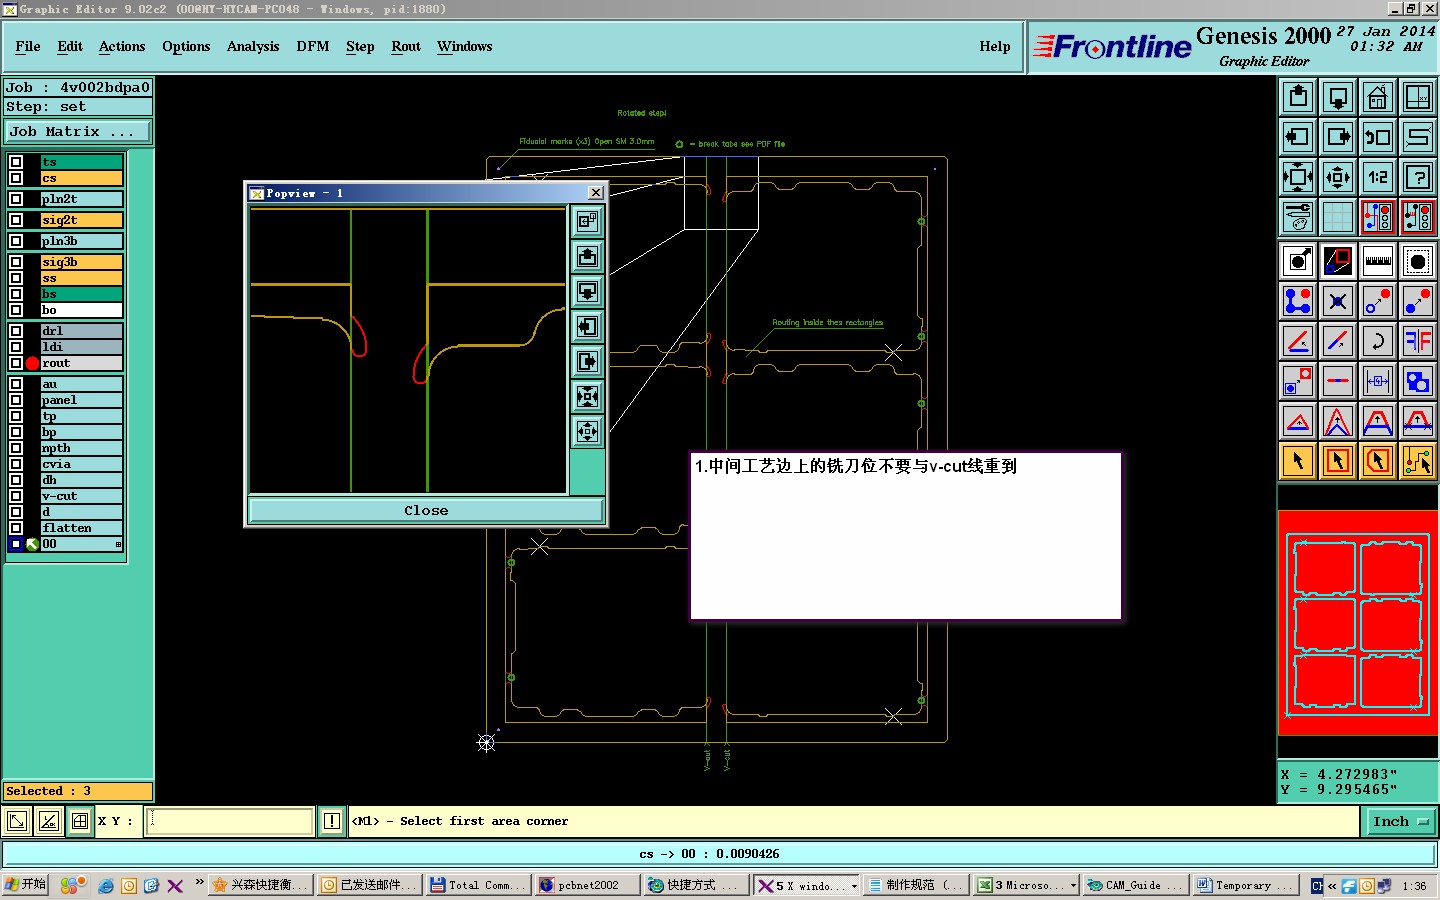Click the rotate arc arrow icon

pyautogui.click(x=1378, y=341)
